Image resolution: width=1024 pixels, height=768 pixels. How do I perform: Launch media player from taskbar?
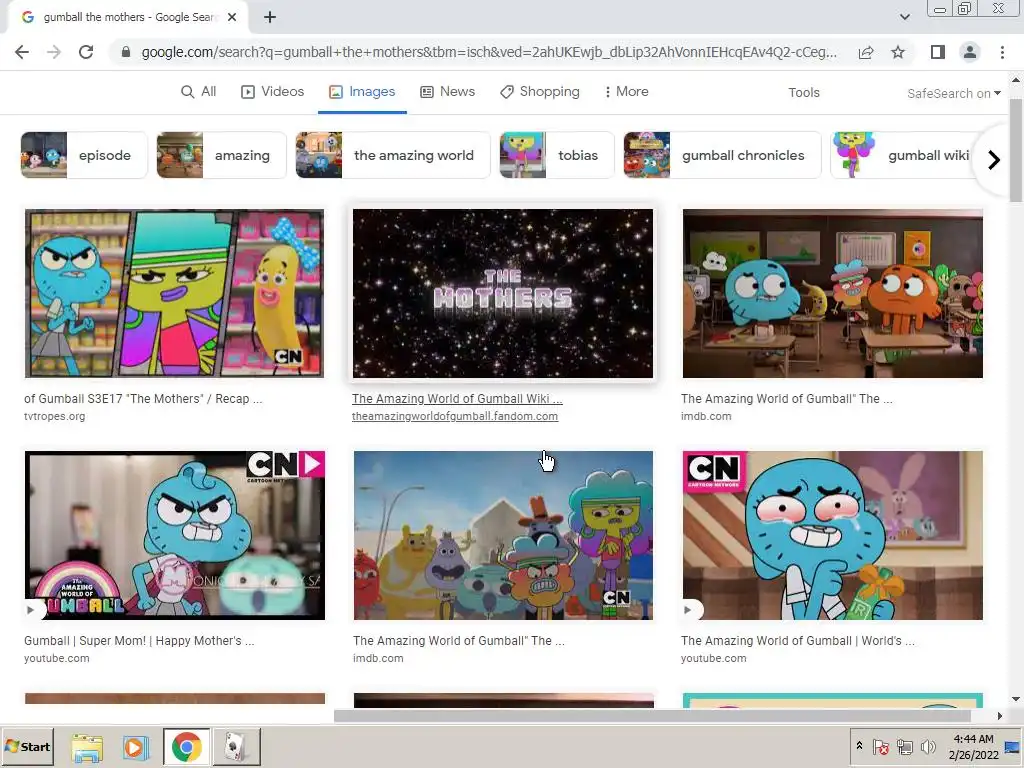tap(136, 747)
